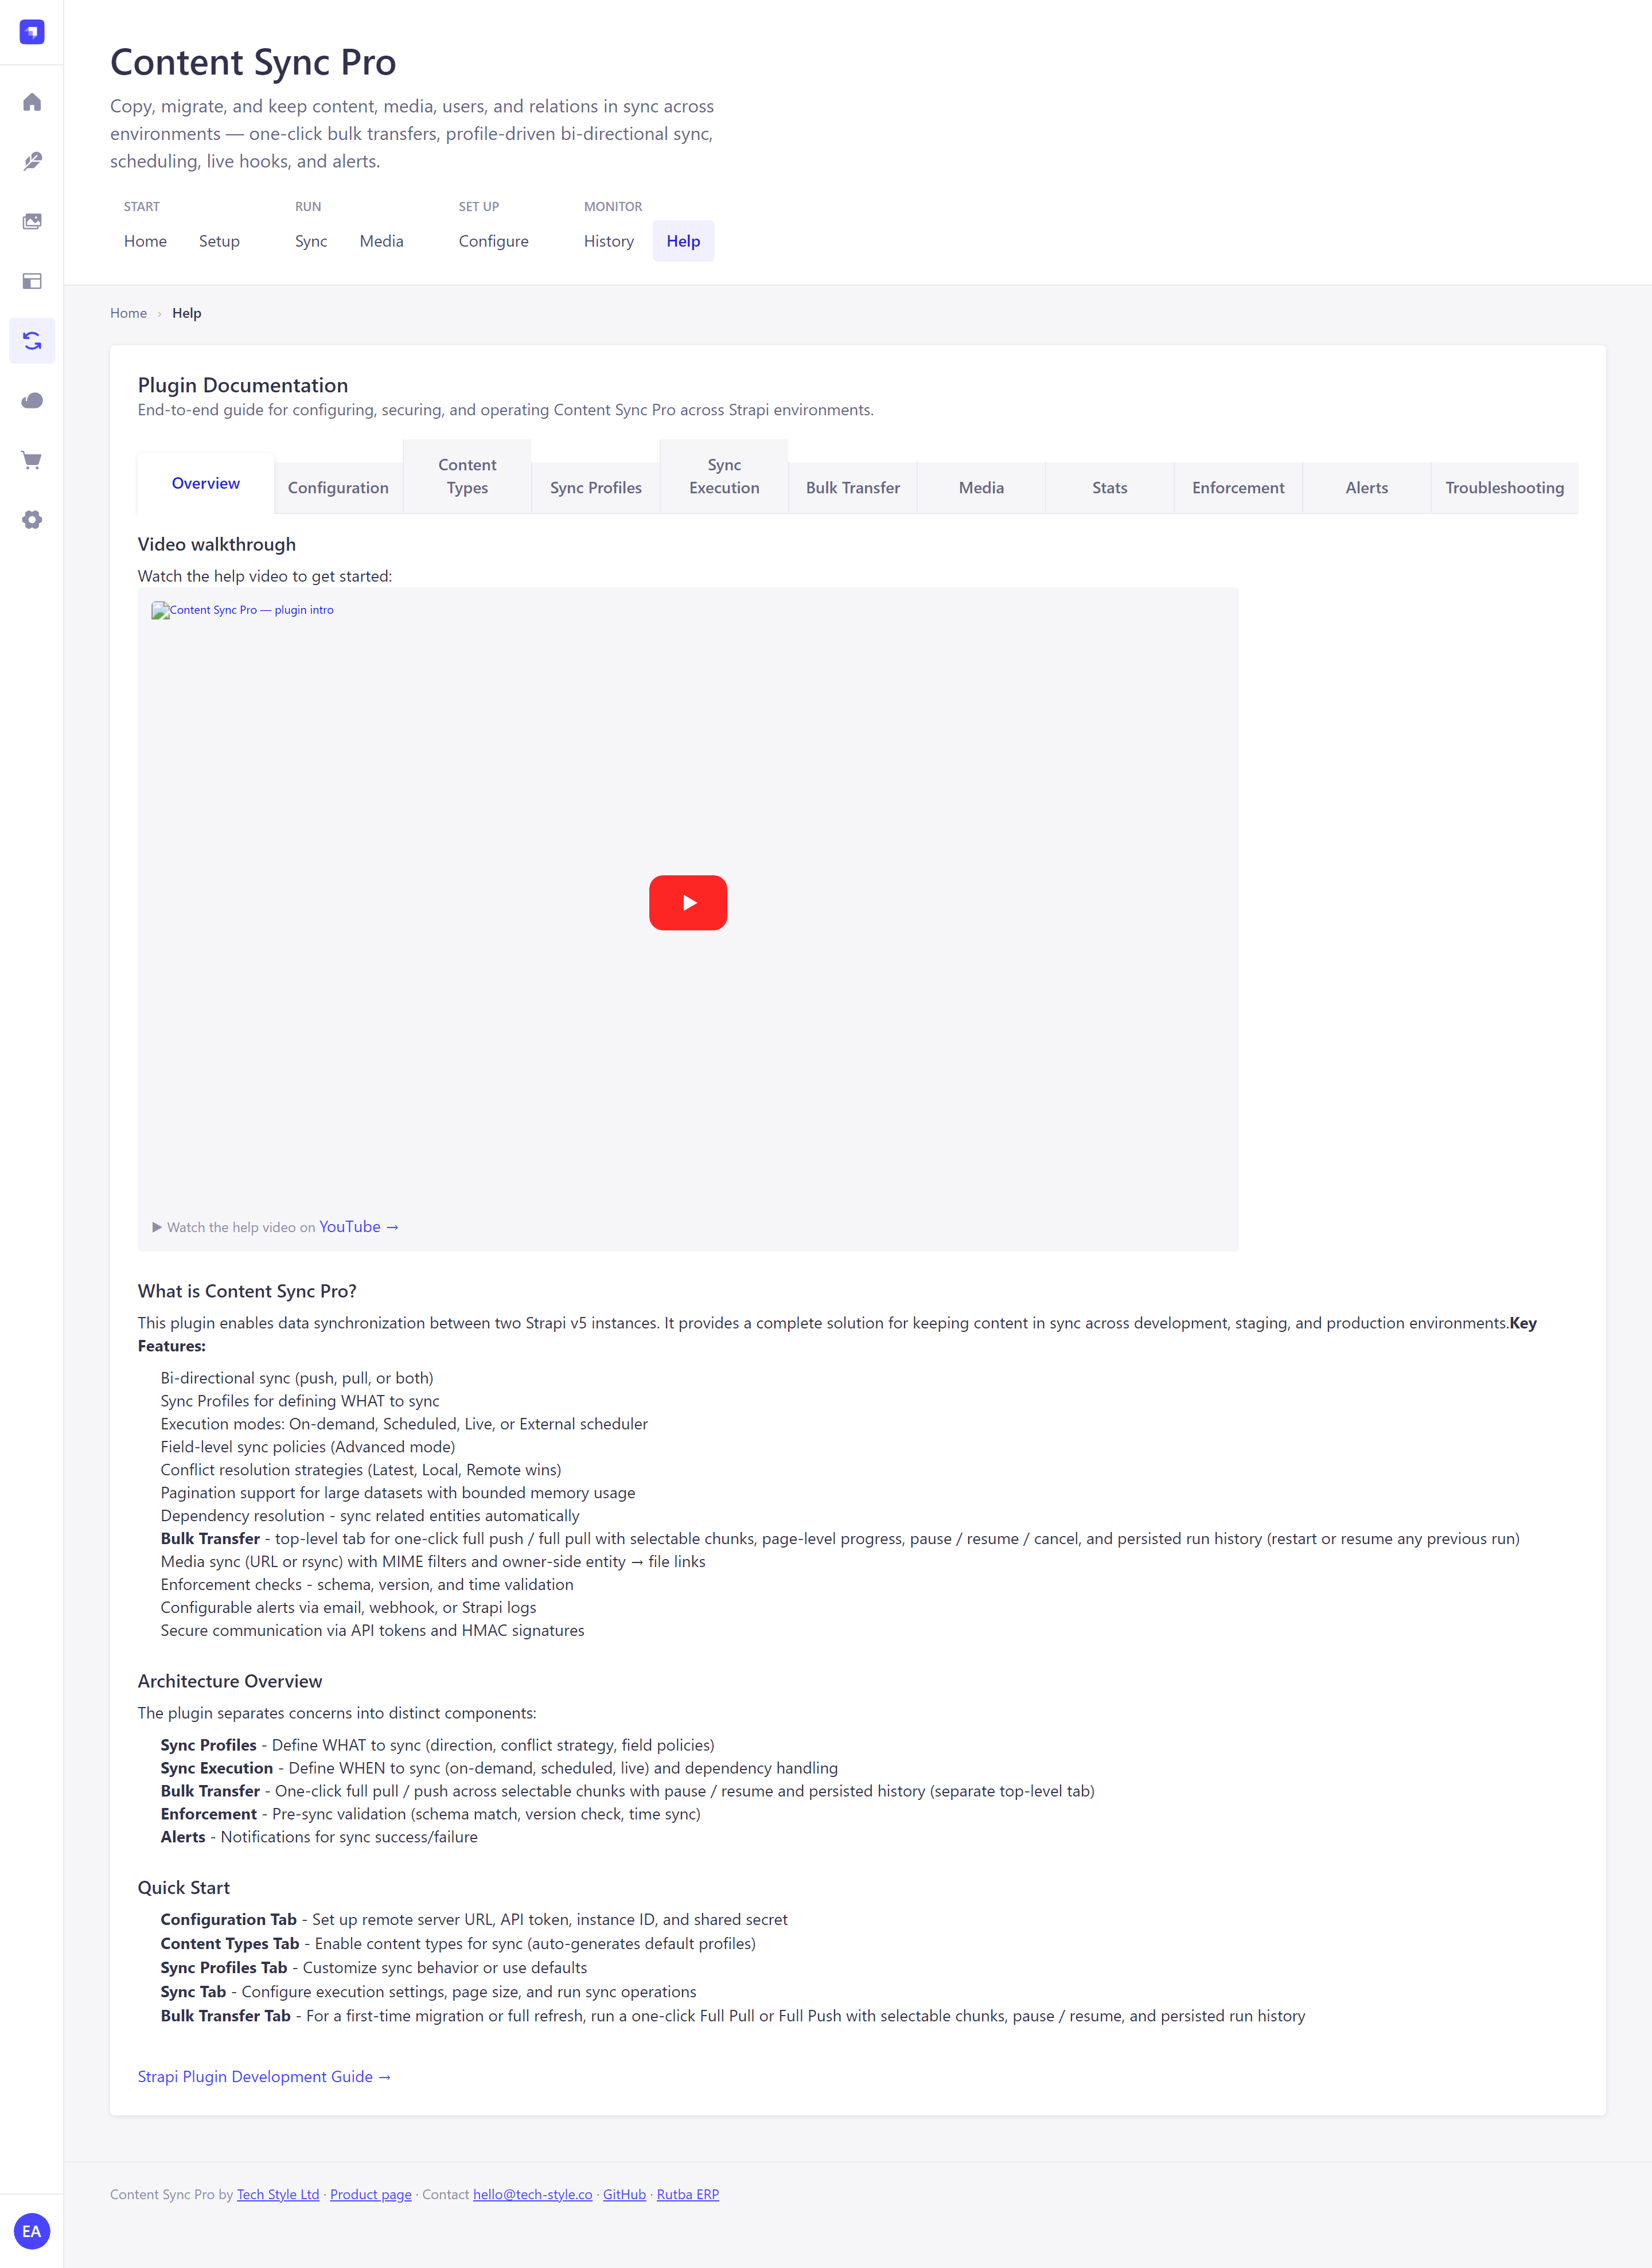Open Marketplace shopping cart icon
Screen dimensions: 1652x2268
point(32,460)
